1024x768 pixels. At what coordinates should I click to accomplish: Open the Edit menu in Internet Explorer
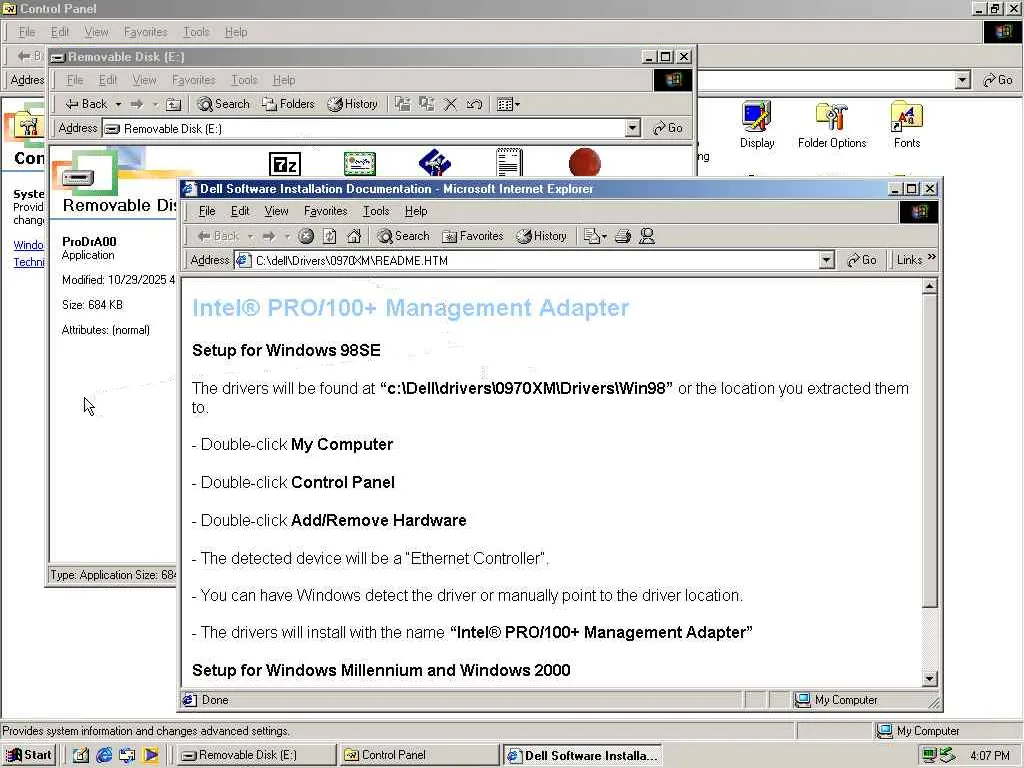point(240,211)
